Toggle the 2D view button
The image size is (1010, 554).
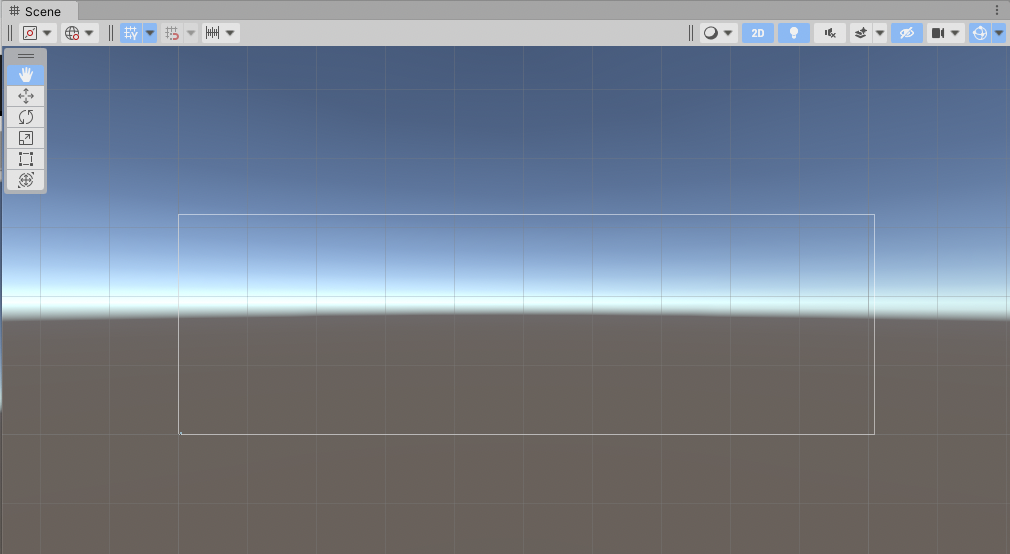point(758,33)
